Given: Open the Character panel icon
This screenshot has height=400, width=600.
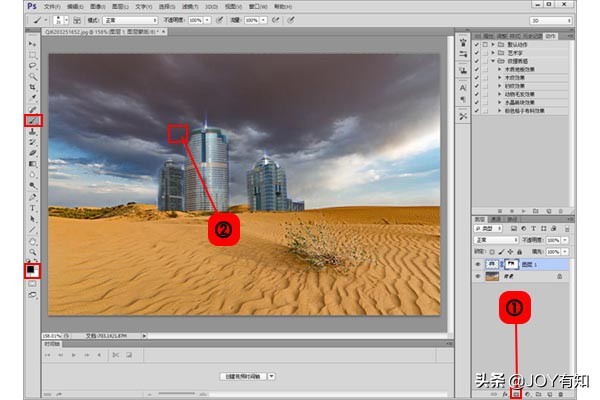Looking at the screenshot, I should (x=463, y=88).
